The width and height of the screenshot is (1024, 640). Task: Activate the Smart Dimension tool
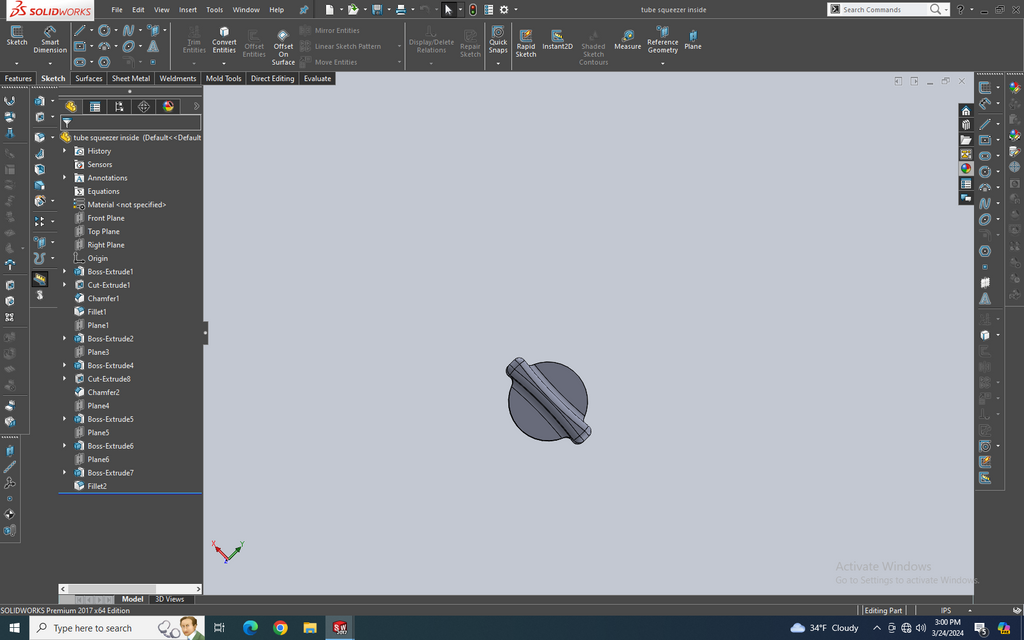(x=50, y=39)
